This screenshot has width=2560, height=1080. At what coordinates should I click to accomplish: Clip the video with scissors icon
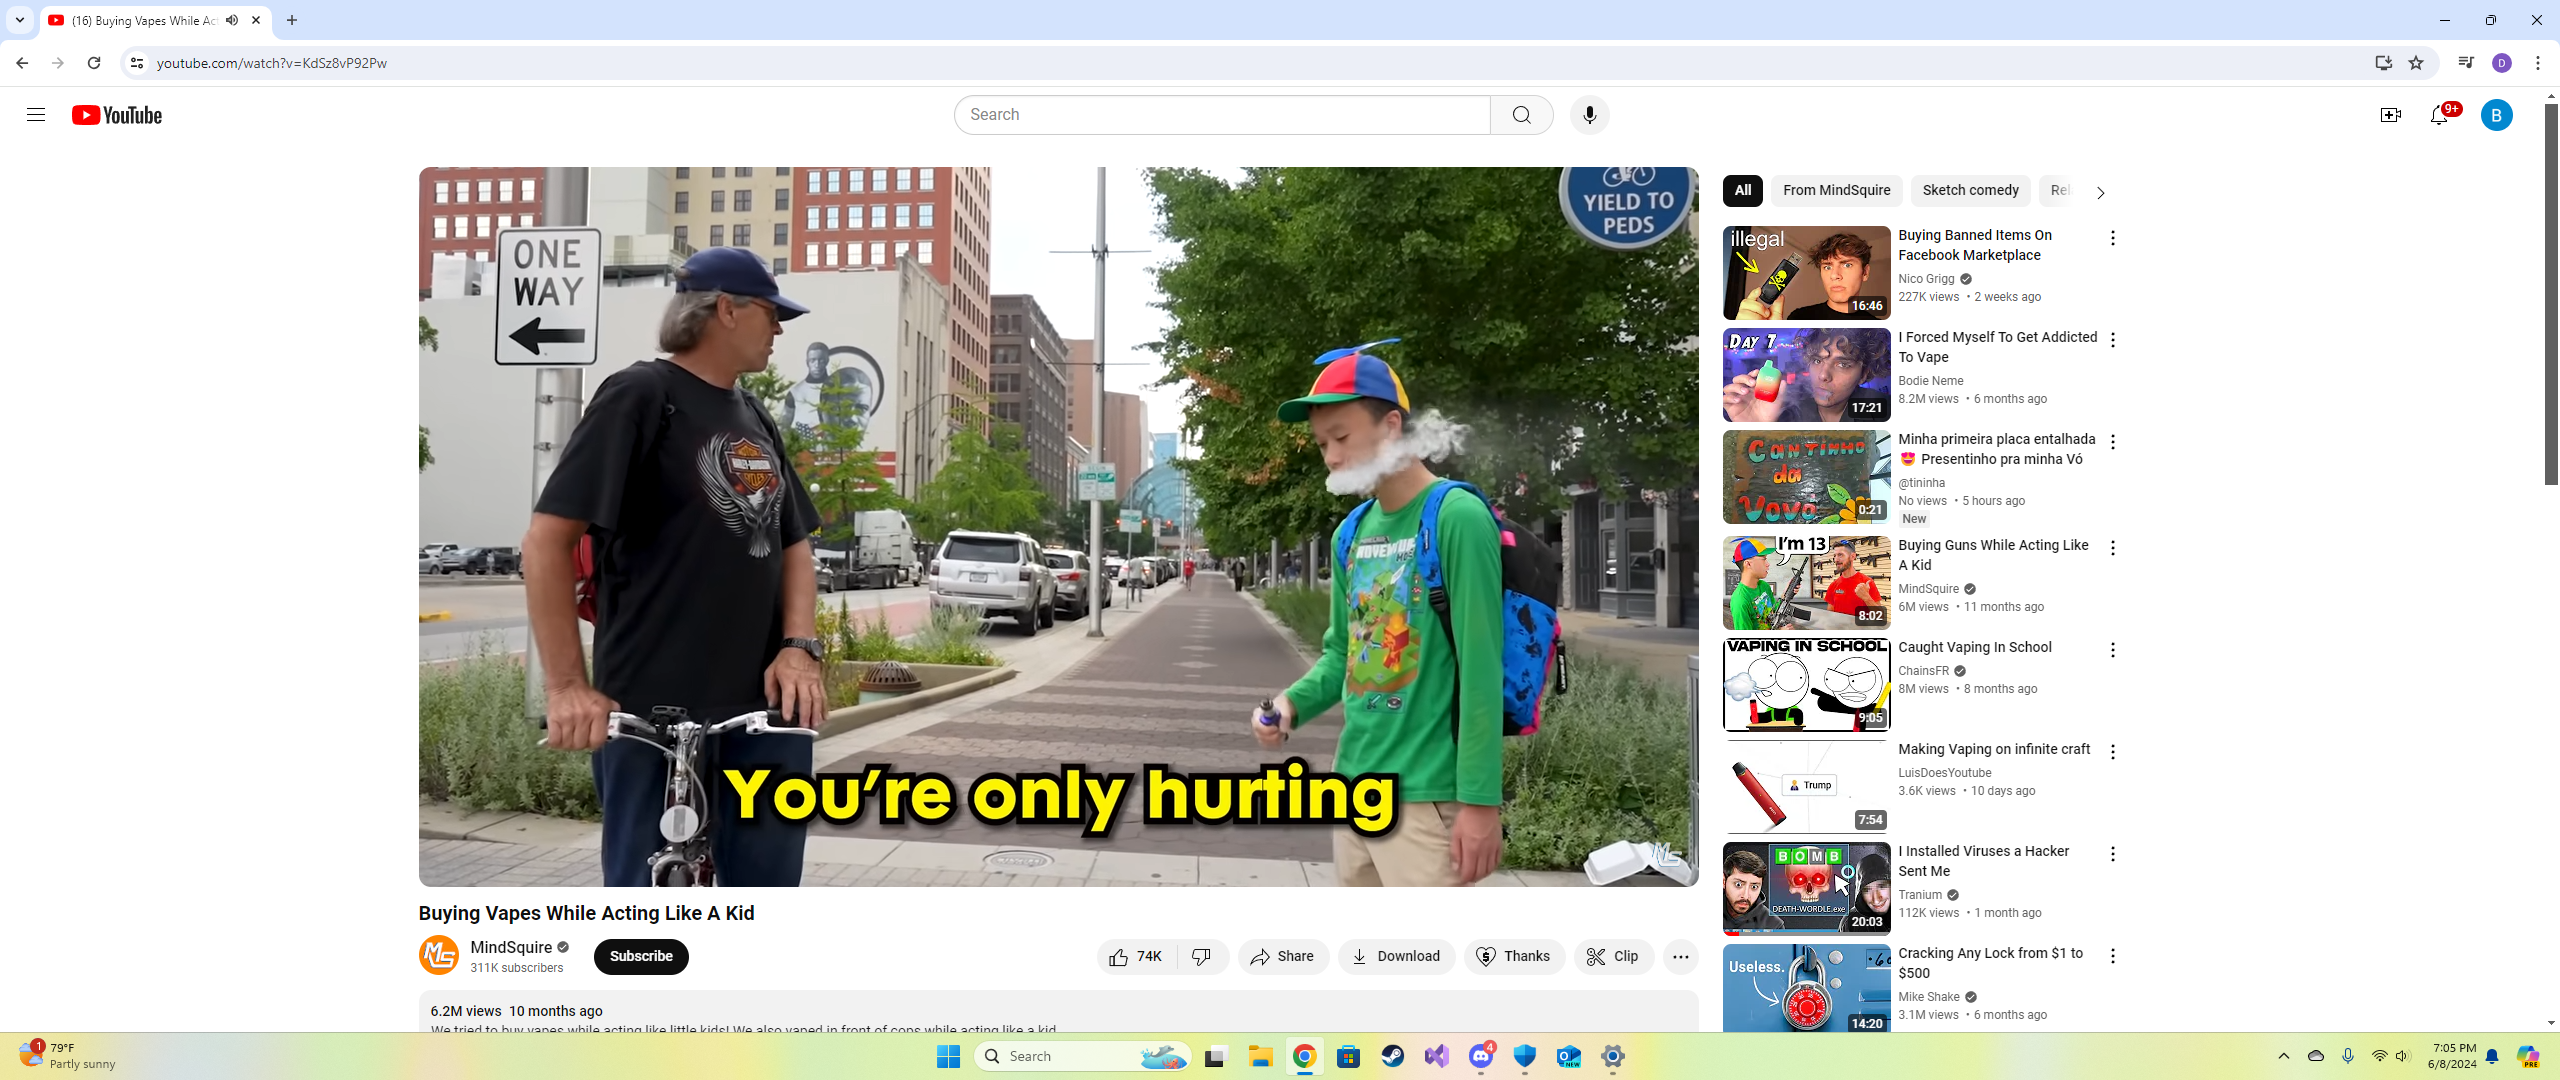tap(1613, 956)
